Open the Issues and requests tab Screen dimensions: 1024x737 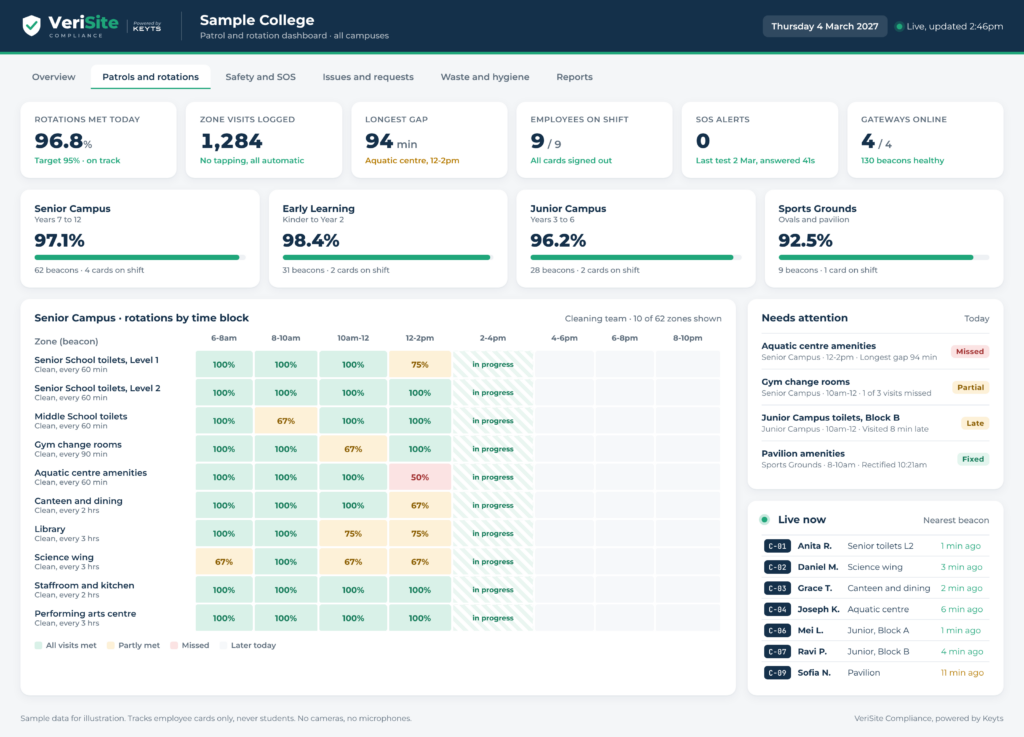pyautogui.click(x=368, y=77)
